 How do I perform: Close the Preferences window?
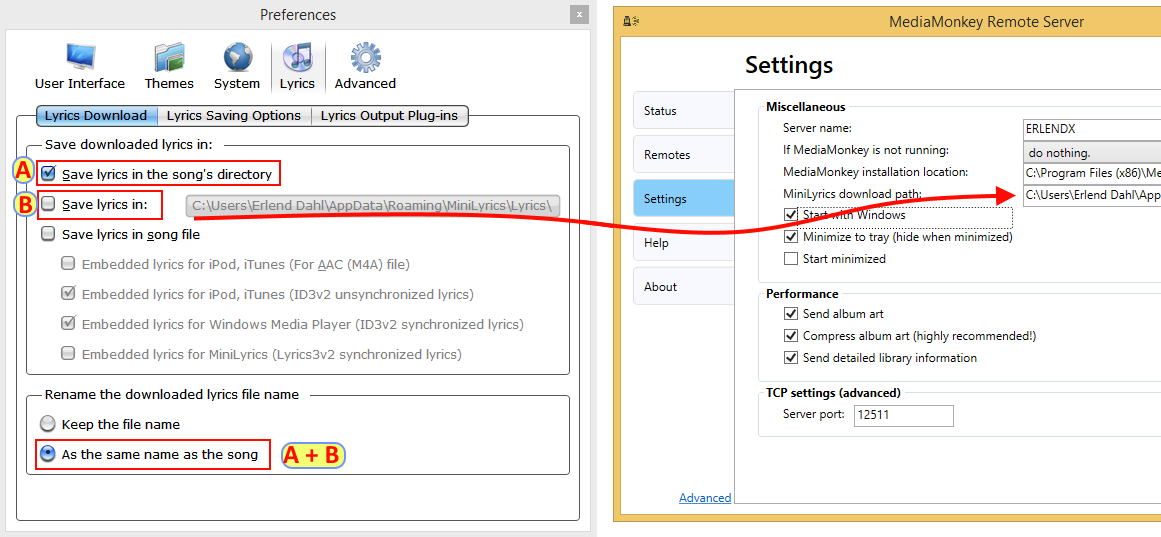pos(578,15)
